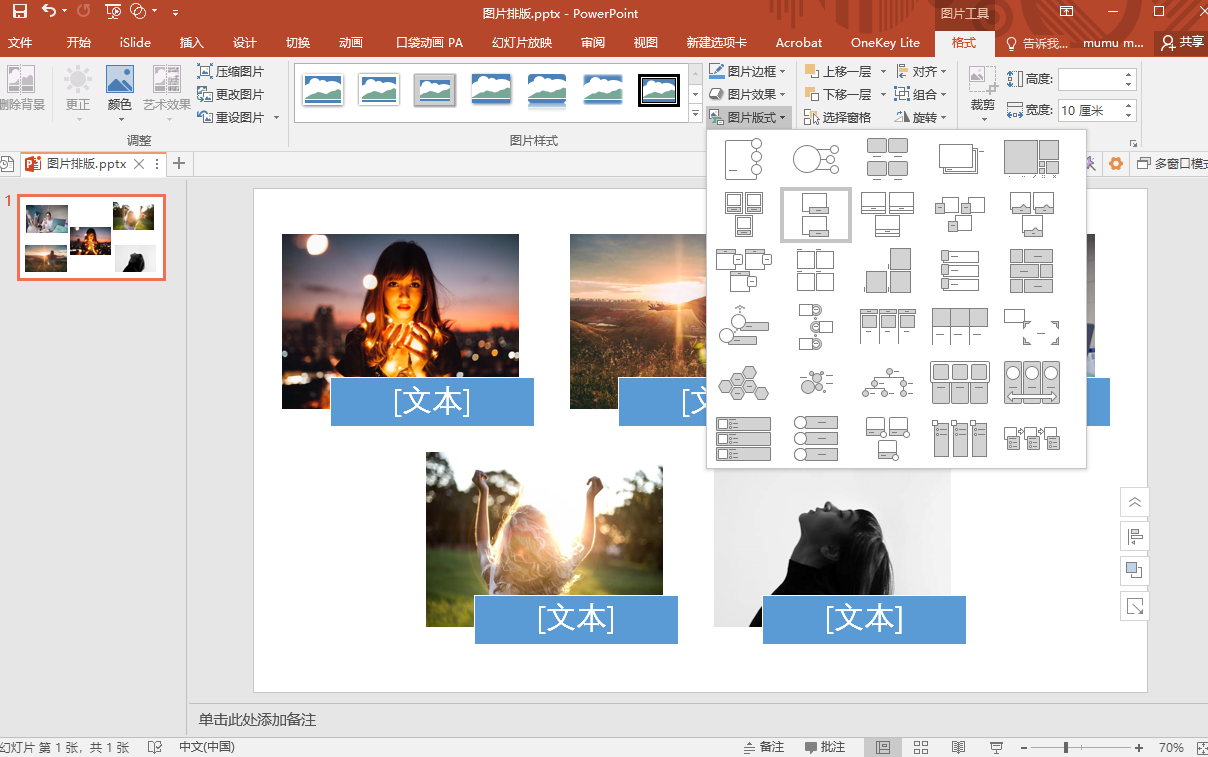Open the 文件 (File) tab
The width and height of the screenshot is (1208, 757).
point(21,42)
